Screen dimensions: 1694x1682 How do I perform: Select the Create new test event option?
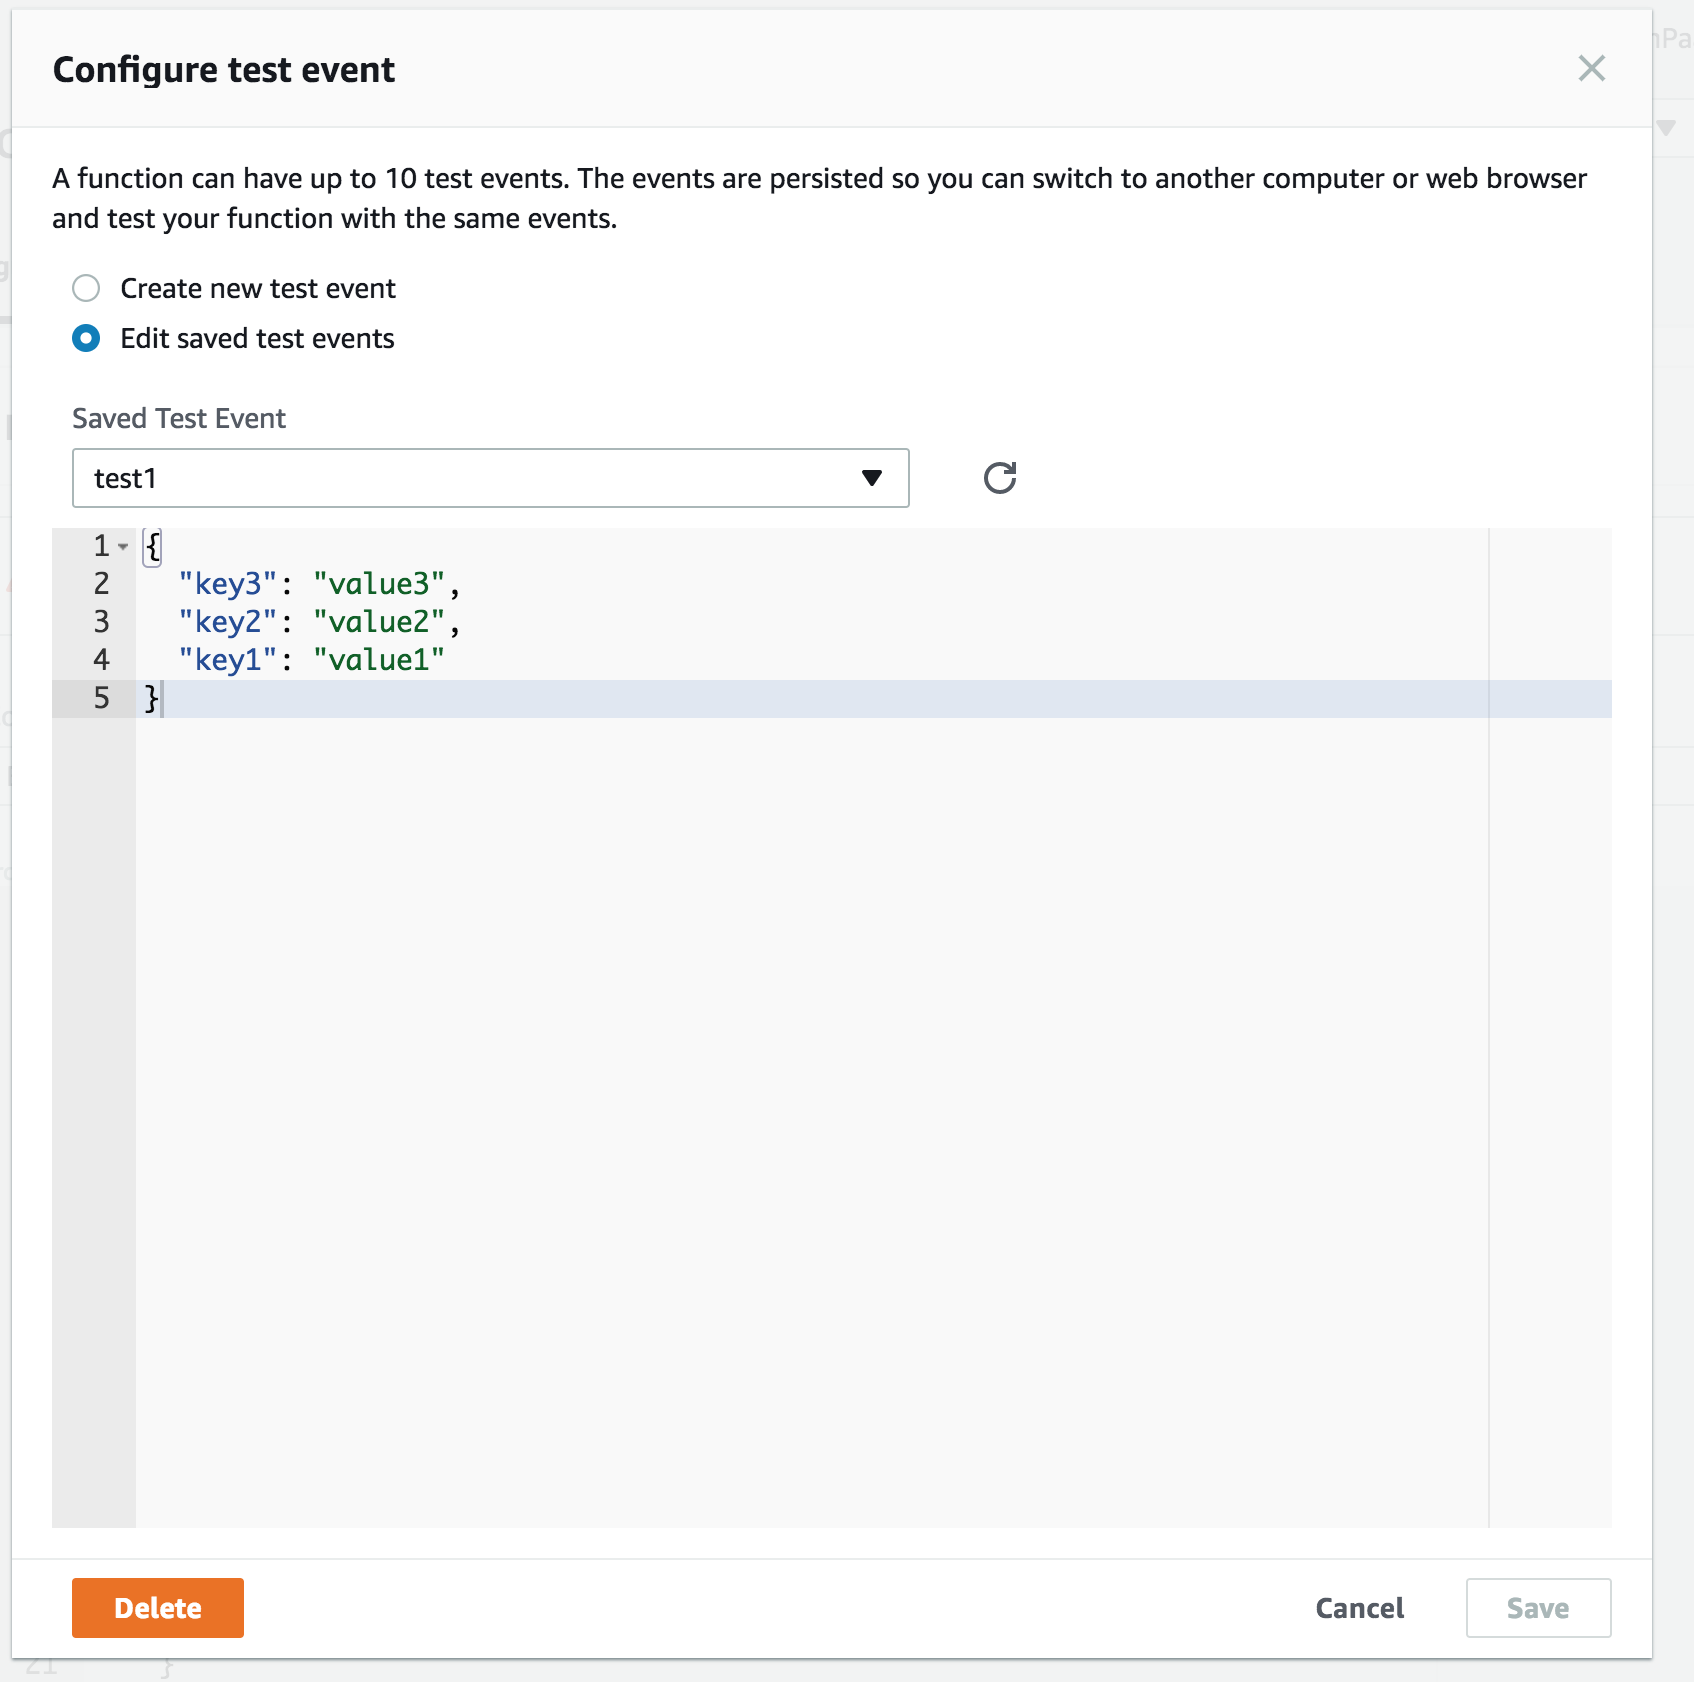[86, 289]
